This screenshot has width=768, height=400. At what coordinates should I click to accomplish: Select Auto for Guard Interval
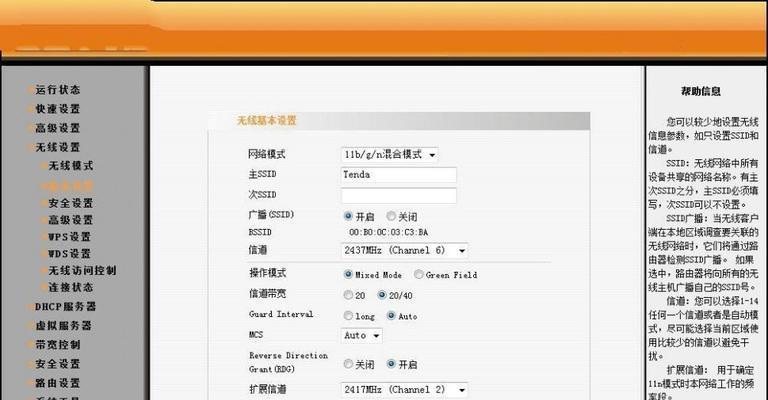[x=391, y=316]
